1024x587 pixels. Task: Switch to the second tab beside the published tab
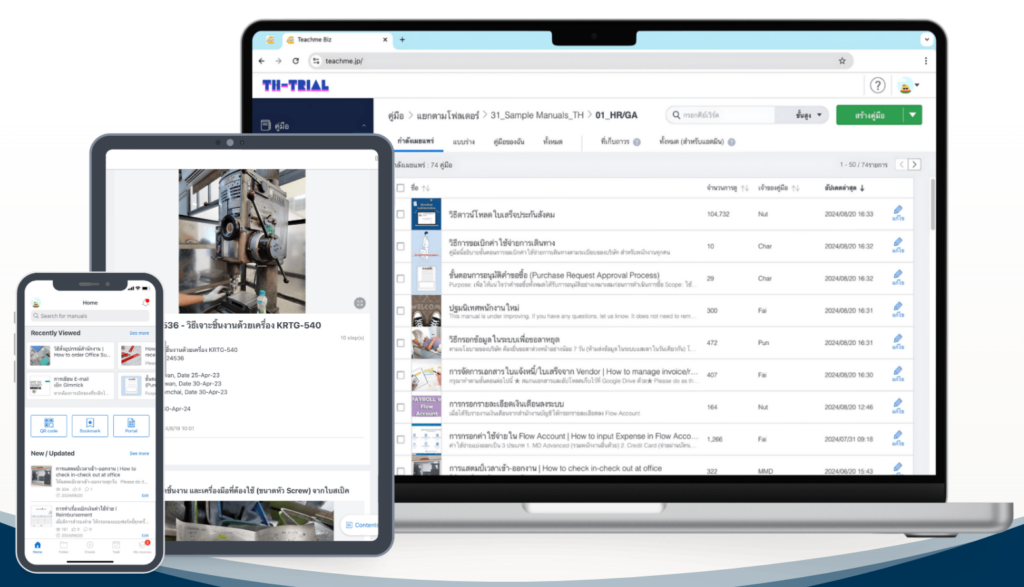point(464,142)
